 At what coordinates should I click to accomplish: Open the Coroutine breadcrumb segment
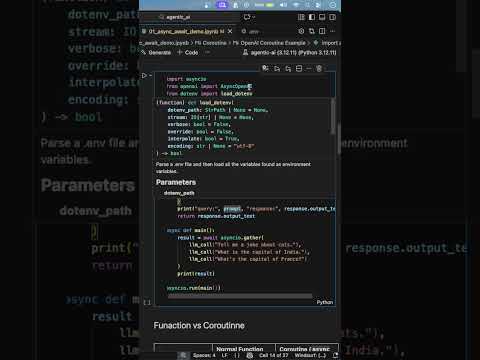pyautogui.click(x=210, y=43)
